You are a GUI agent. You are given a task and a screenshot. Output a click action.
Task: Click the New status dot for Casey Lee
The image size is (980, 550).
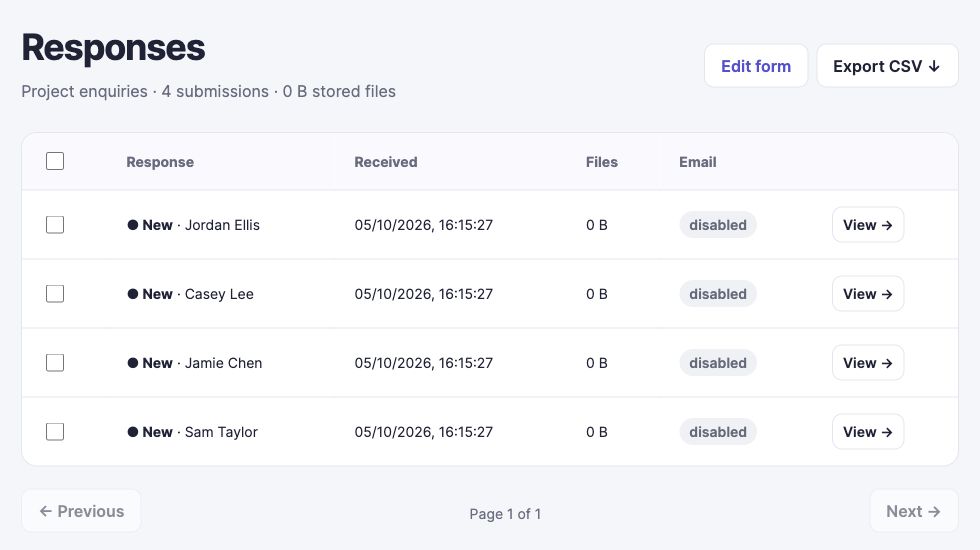point(132,294)
